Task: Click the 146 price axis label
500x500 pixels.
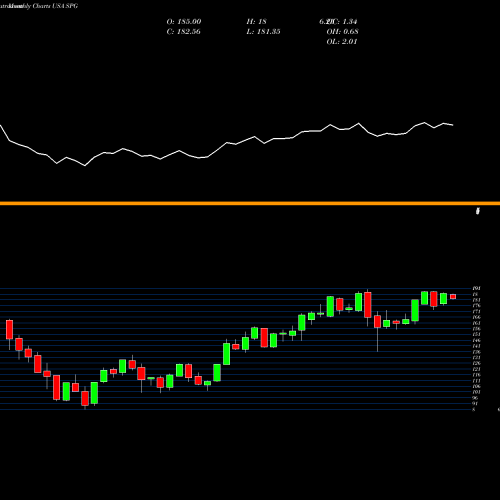Action: coord(476,340)
